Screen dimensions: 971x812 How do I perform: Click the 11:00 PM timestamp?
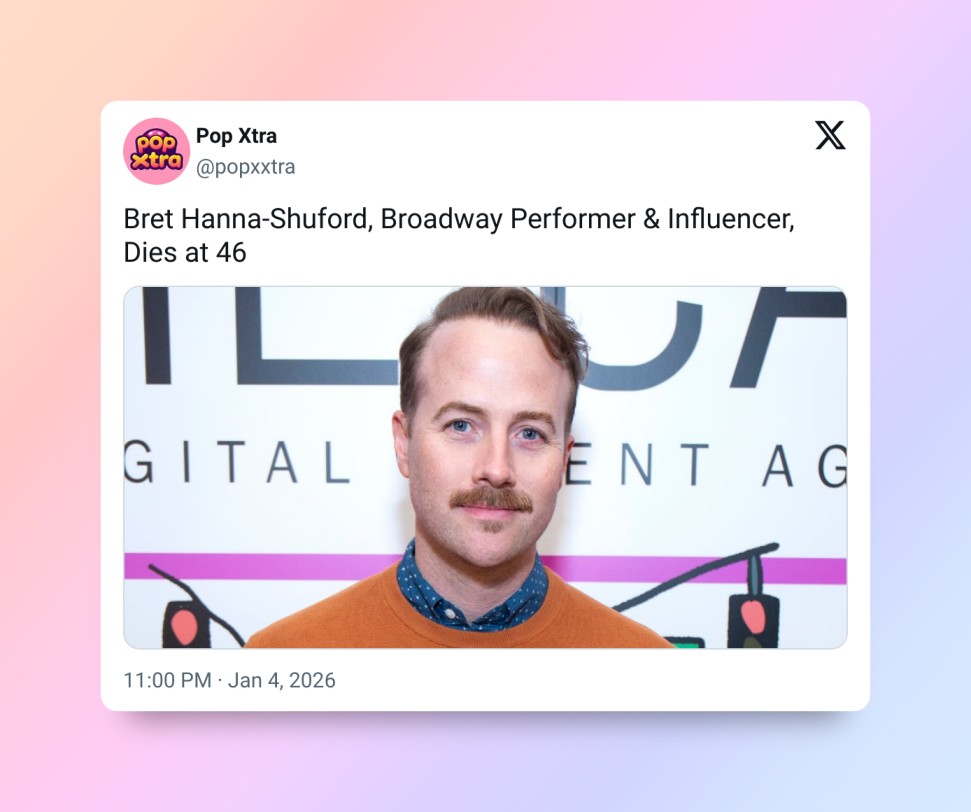coord(167,680)
